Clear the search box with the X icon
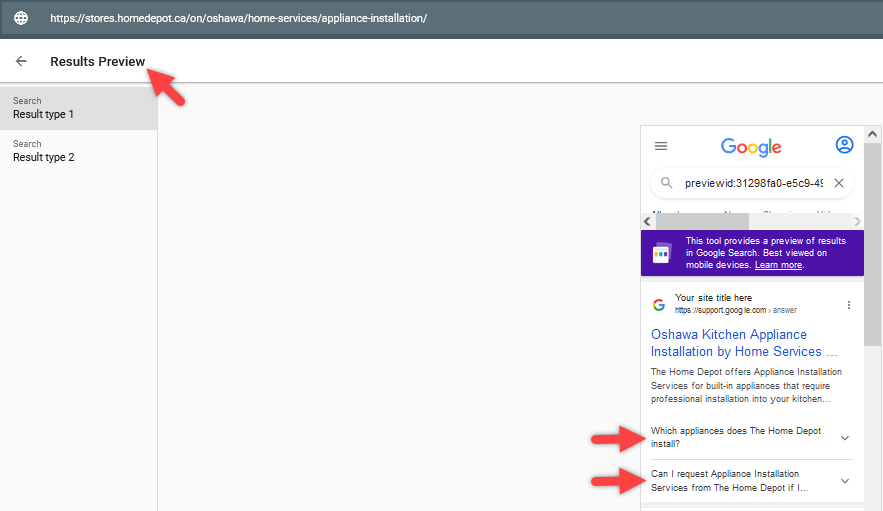Screen dimensions: 883x511 click(839, 183)
